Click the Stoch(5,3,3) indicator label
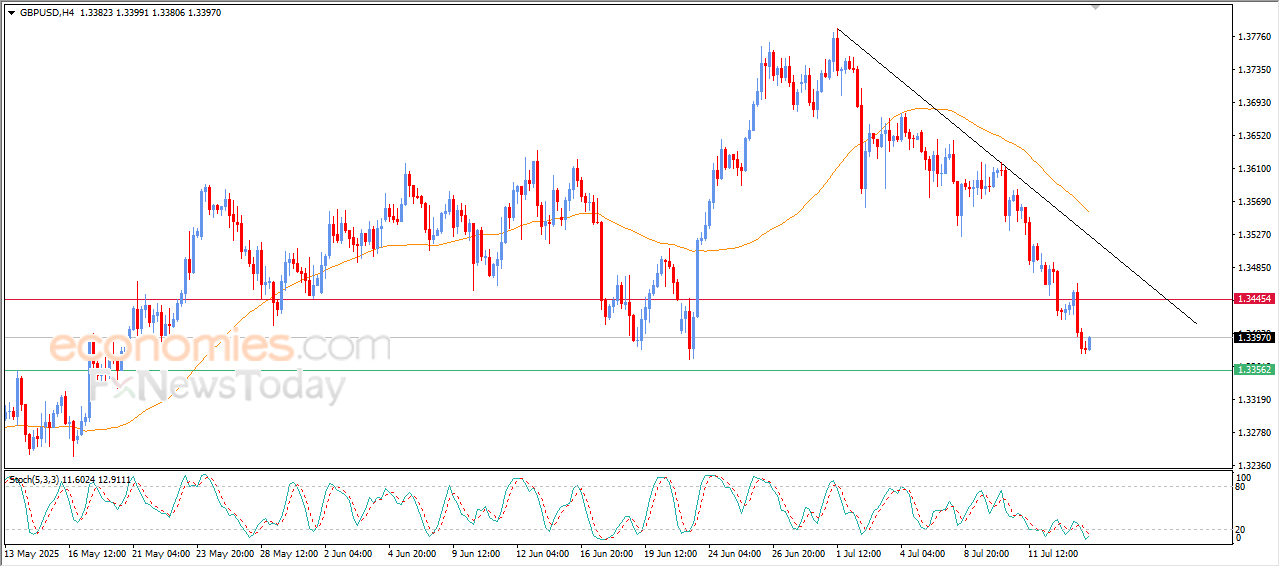The height and width of the screenshot is (567, 1280). (32, 481)
